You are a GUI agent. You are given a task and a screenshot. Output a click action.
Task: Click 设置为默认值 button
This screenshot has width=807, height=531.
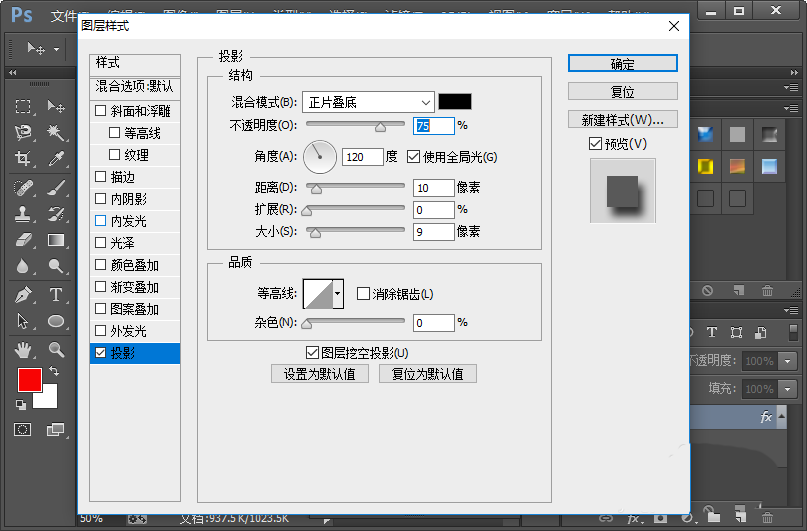(320, 374)
